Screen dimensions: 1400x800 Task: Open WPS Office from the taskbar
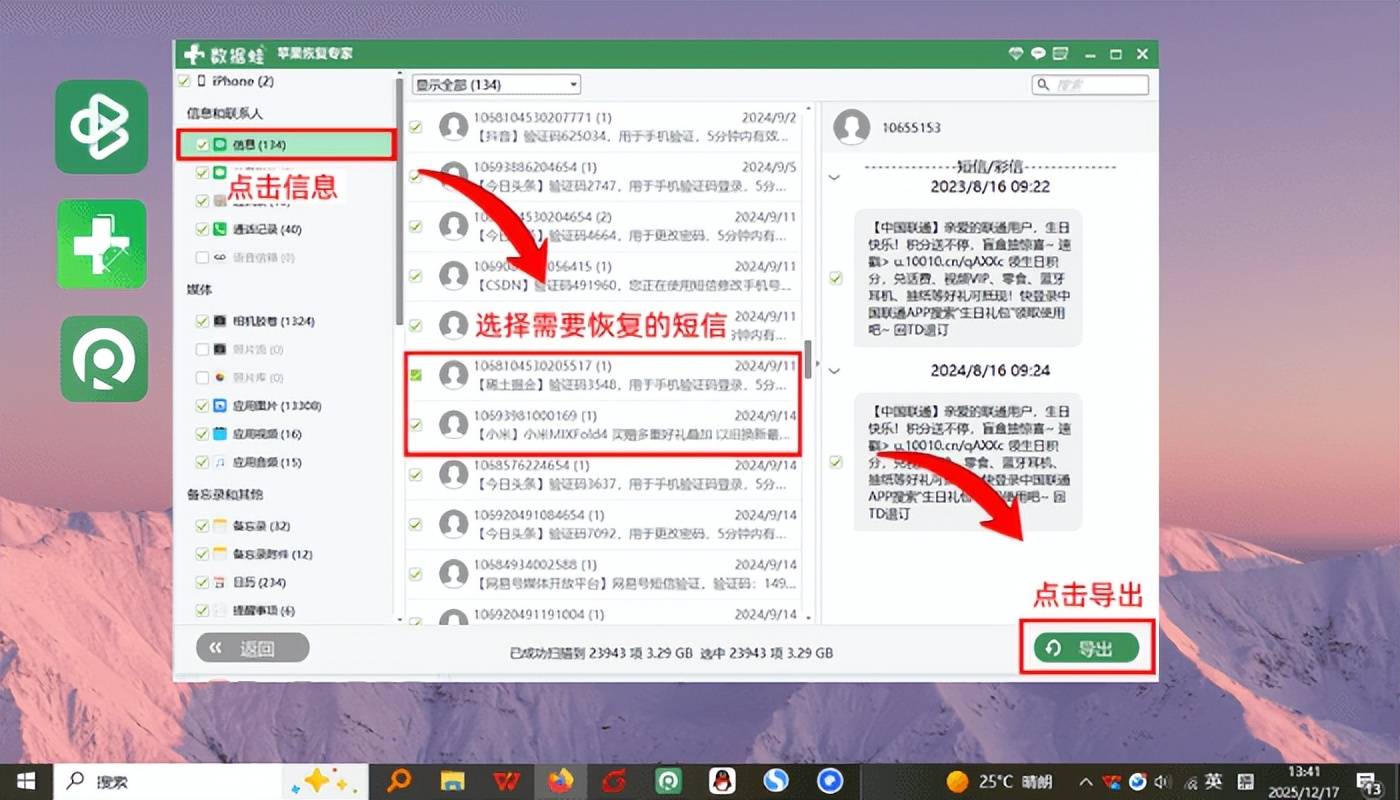point(506,780)
